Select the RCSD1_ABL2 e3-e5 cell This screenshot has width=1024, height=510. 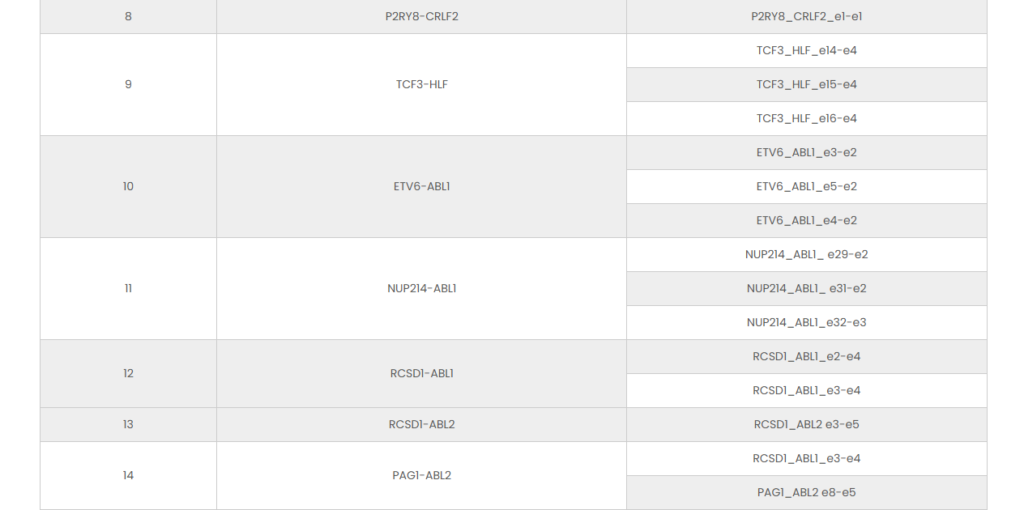tap(806, 425)
